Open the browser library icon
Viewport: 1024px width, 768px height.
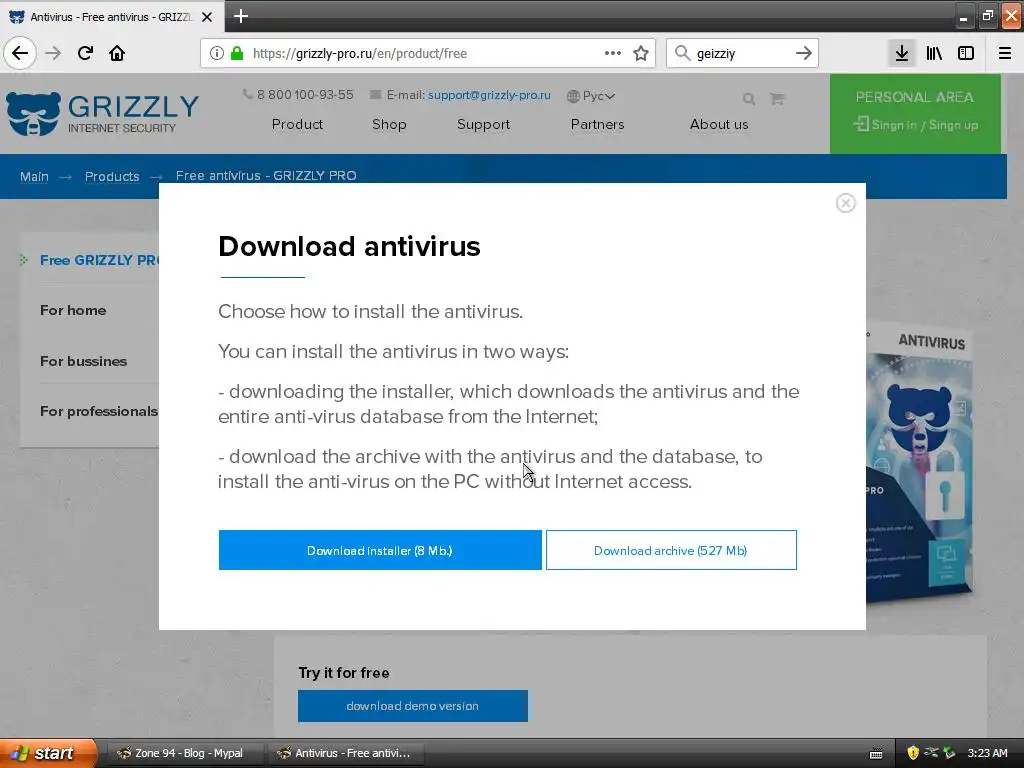pos(934,54)
